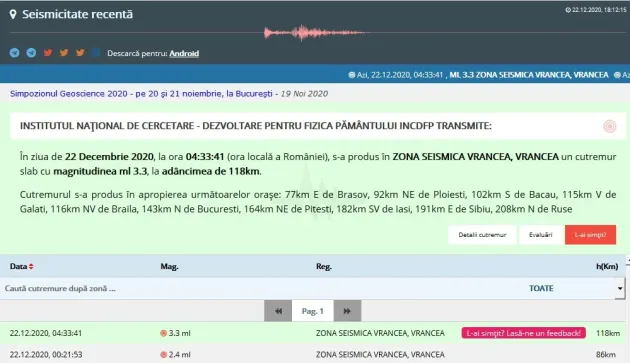The width and height of the screenshot is (630, 363).
Task: Click the Reg. column header
Action: click(x=324, y=267)
